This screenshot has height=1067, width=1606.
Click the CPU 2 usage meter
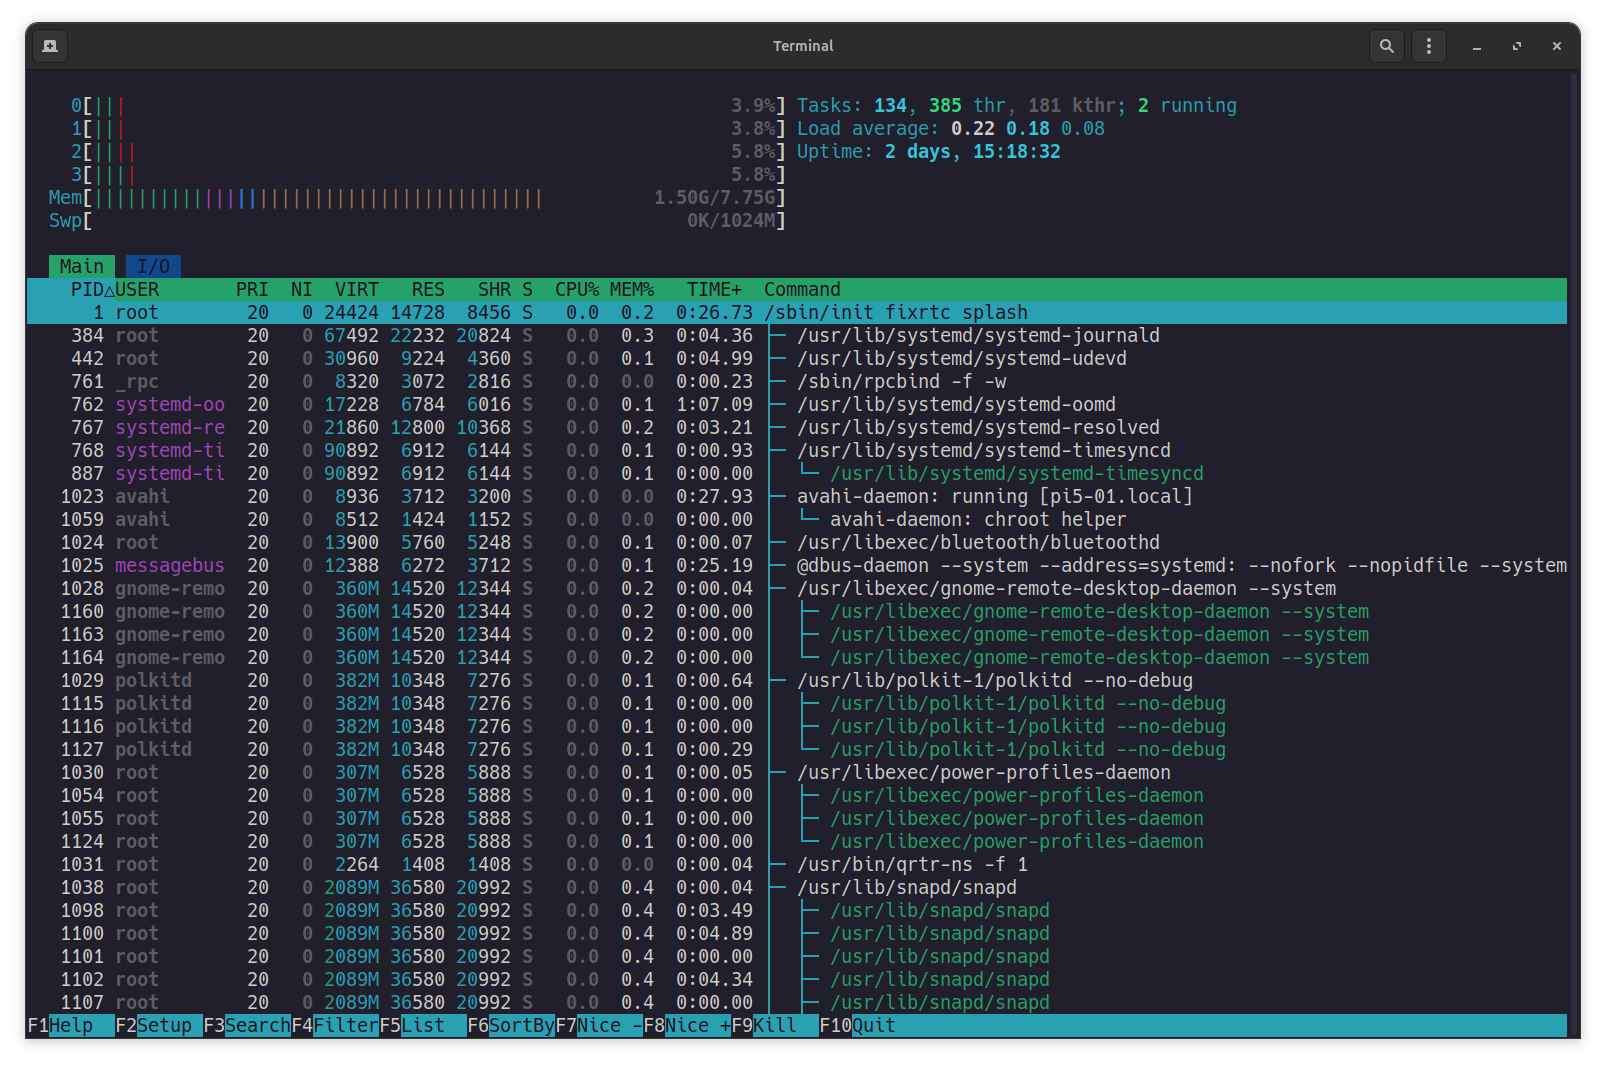point(428,151)
